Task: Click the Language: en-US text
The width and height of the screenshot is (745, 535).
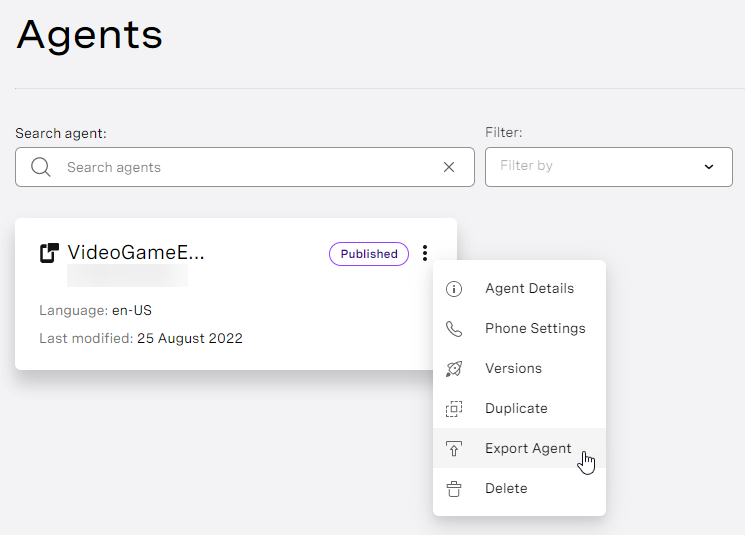Action: pos(96,310)
